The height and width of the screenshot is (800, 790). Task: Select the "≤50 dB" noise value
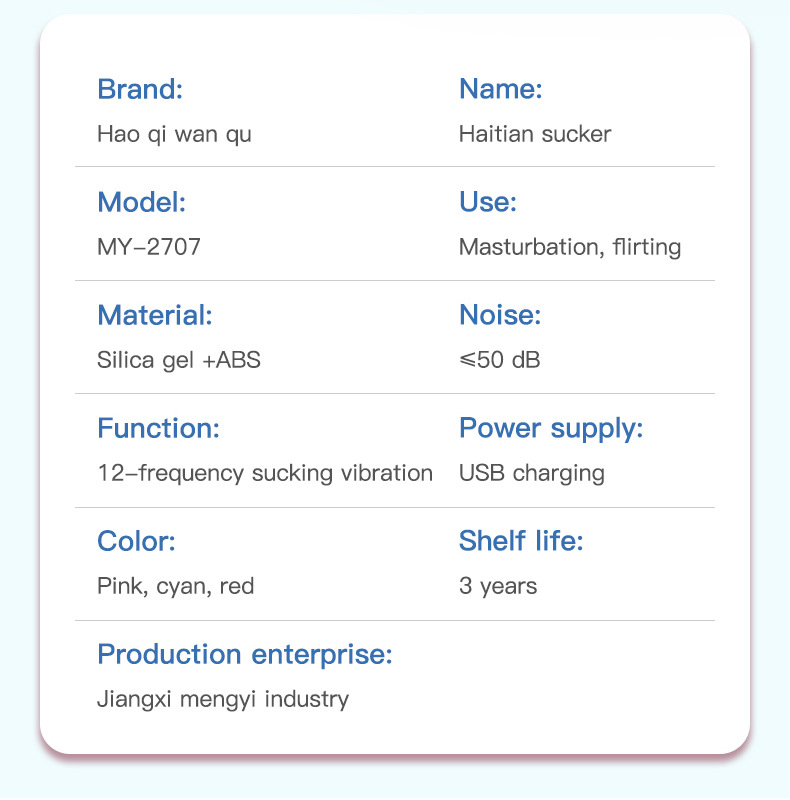point(499,360)
